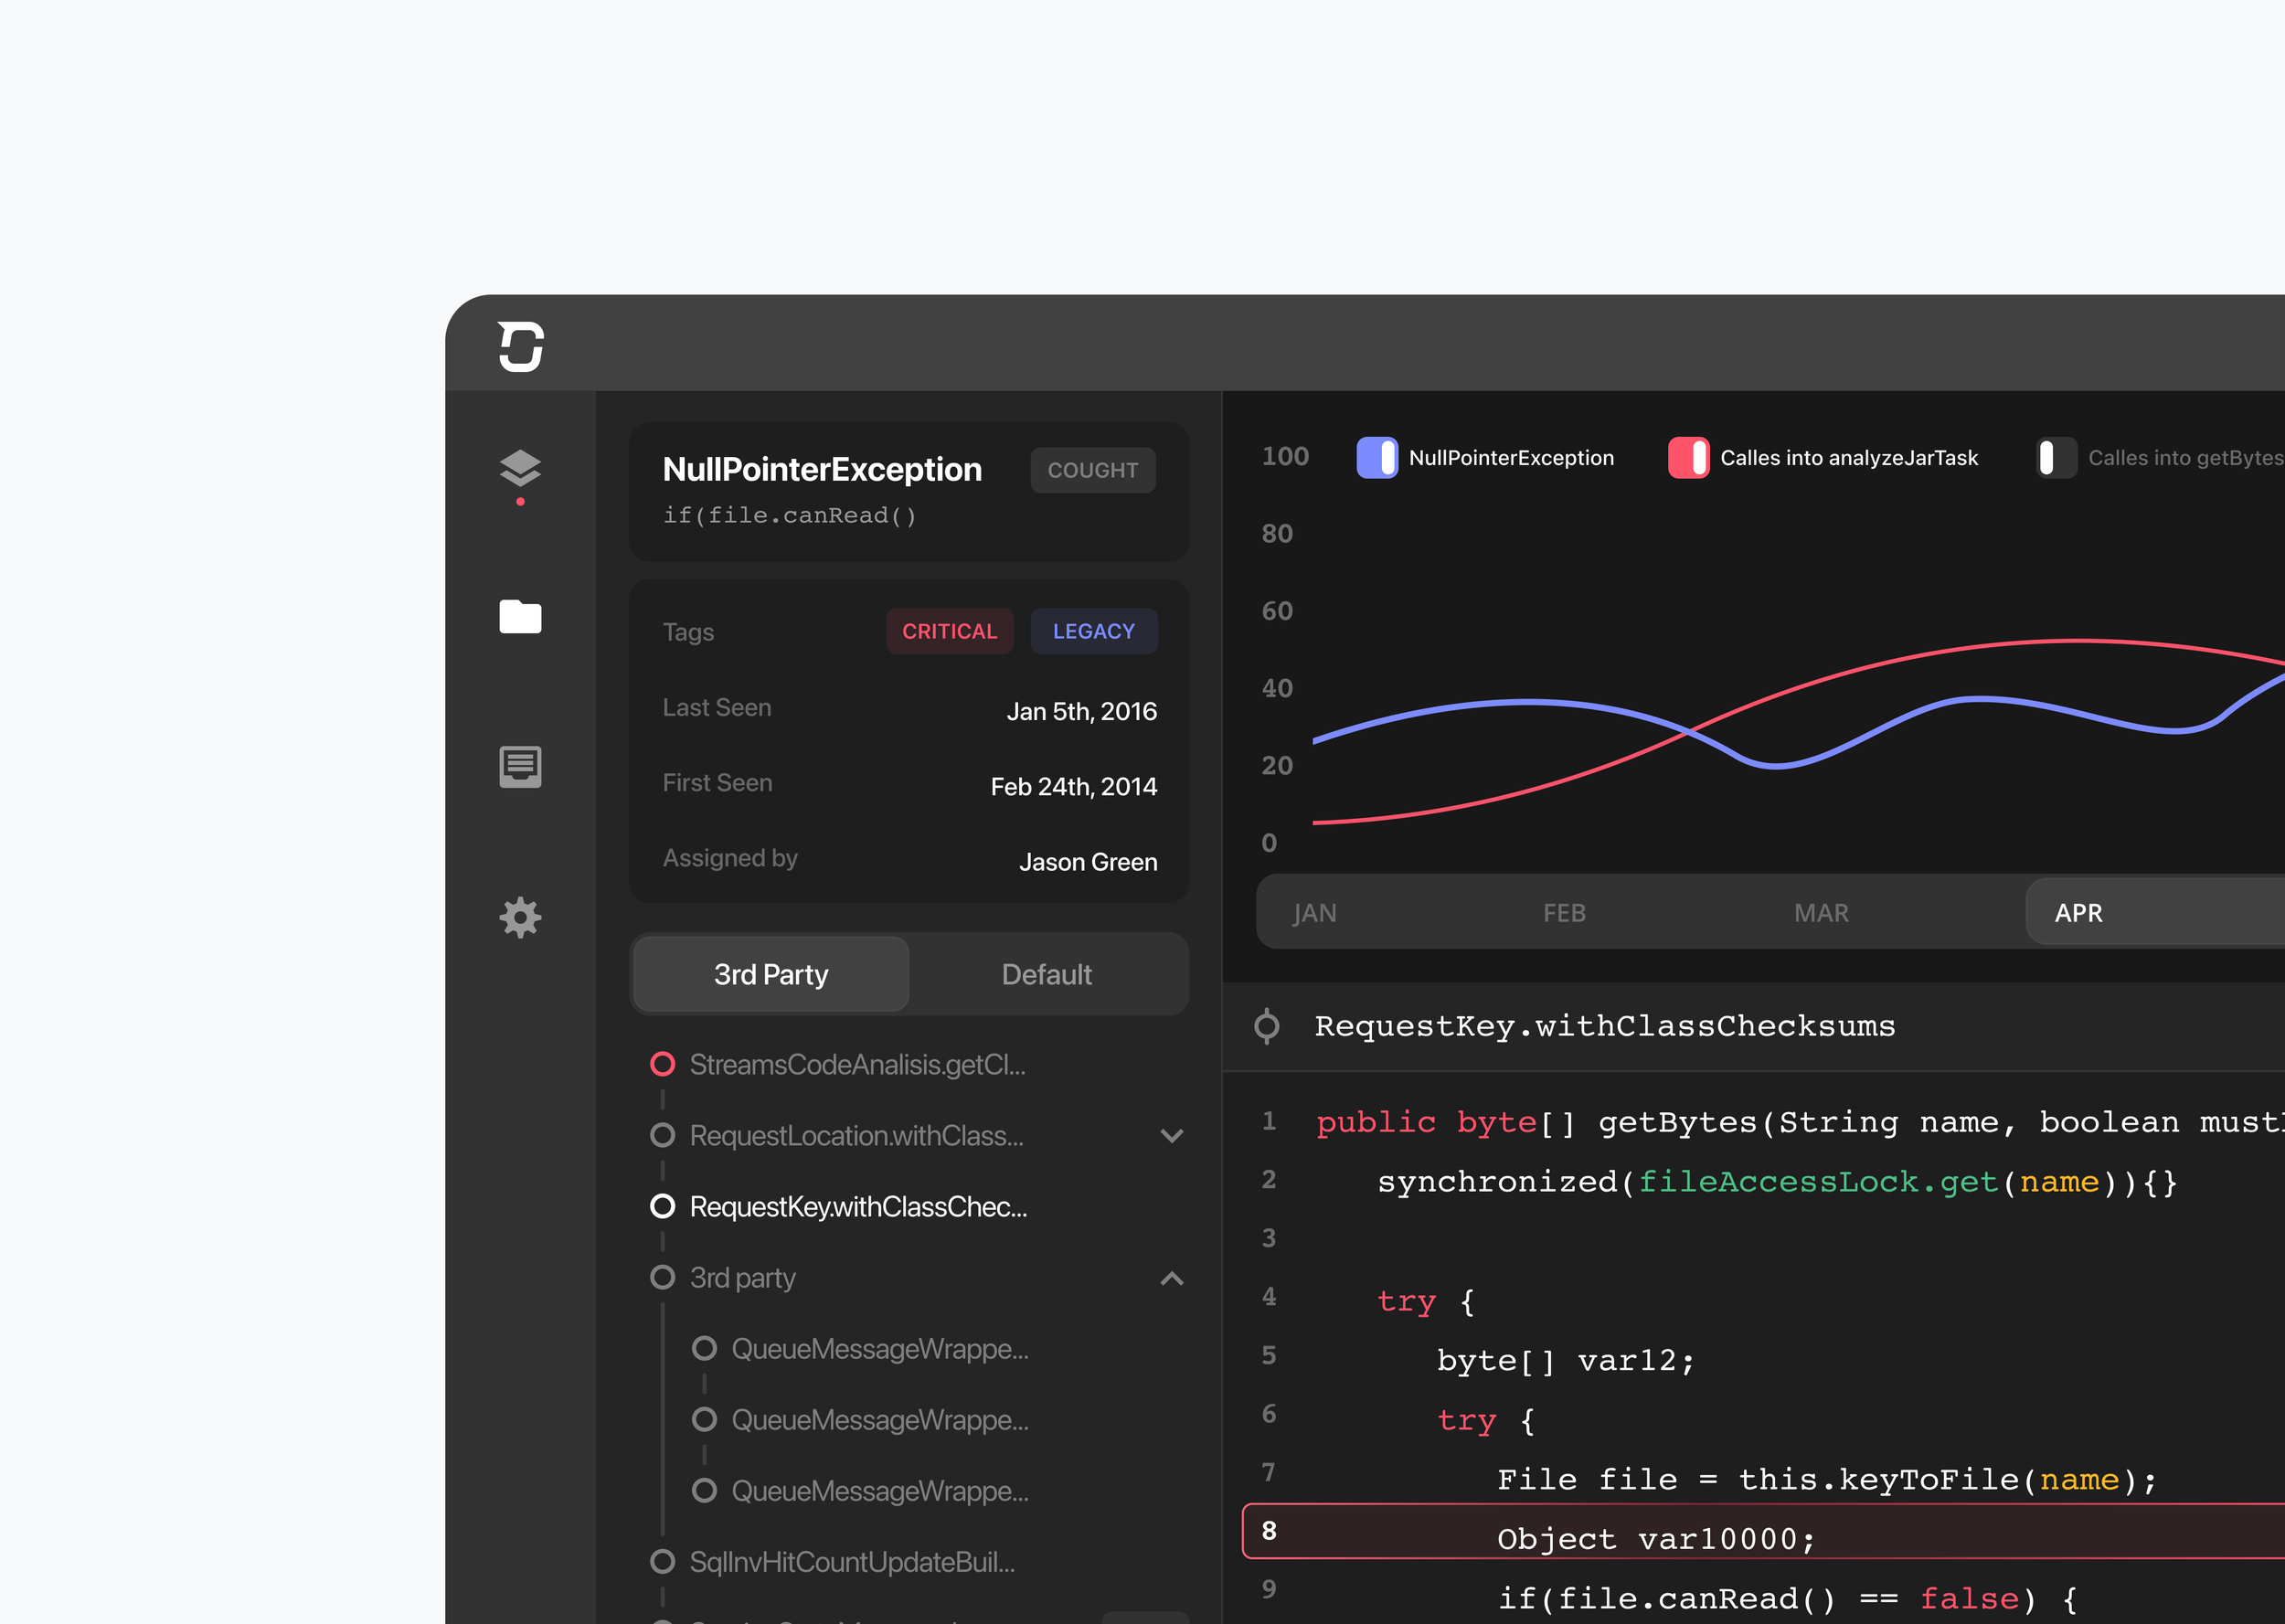This screenshot has width=2285, height=1624.
Task: Open the layers stack sidebar icon
Action: point(520,468)
